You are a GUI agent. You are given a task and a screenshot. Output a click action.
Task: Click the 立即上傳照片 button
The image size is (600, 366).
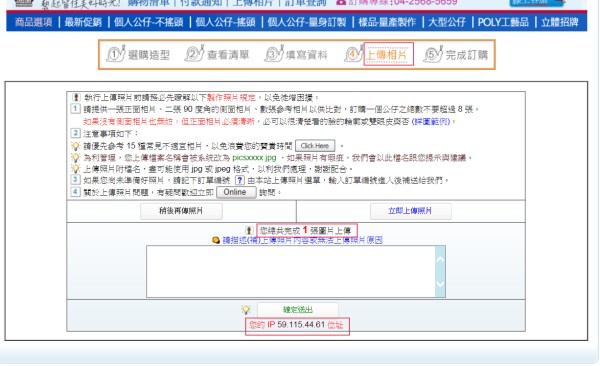coord(410,211)
